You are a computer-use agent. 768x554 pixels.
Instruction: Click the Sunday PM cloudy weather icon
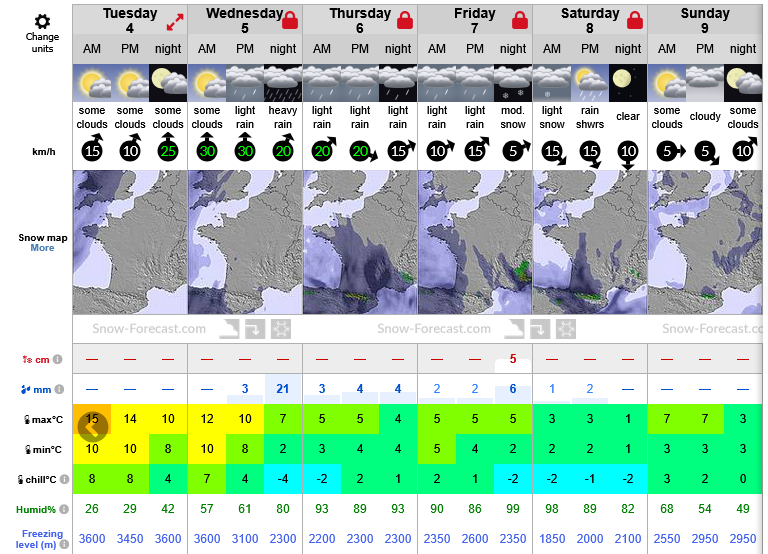tap(705, 83)
